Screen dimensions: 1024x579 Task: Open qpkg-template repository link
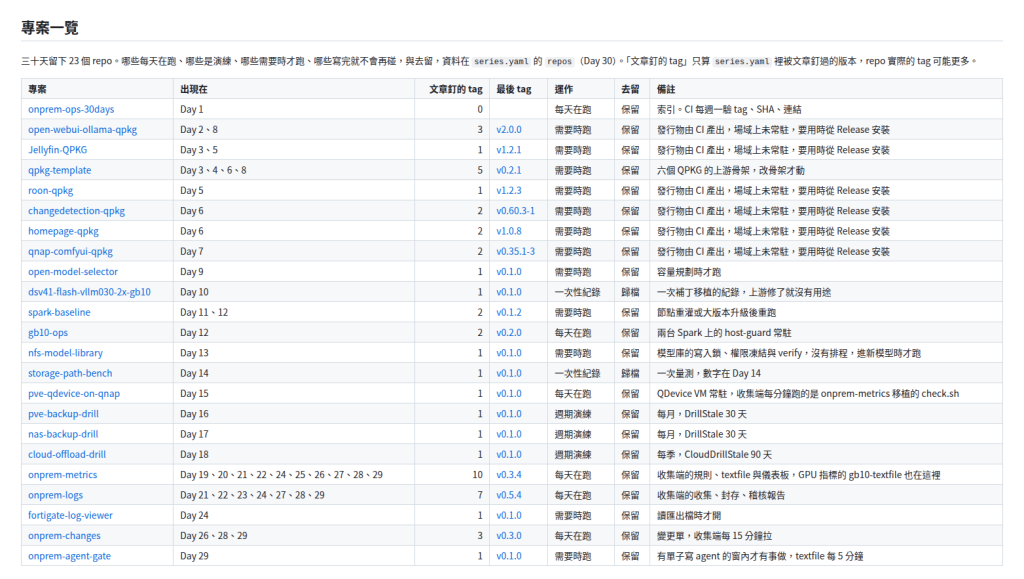tap(59, 170)
